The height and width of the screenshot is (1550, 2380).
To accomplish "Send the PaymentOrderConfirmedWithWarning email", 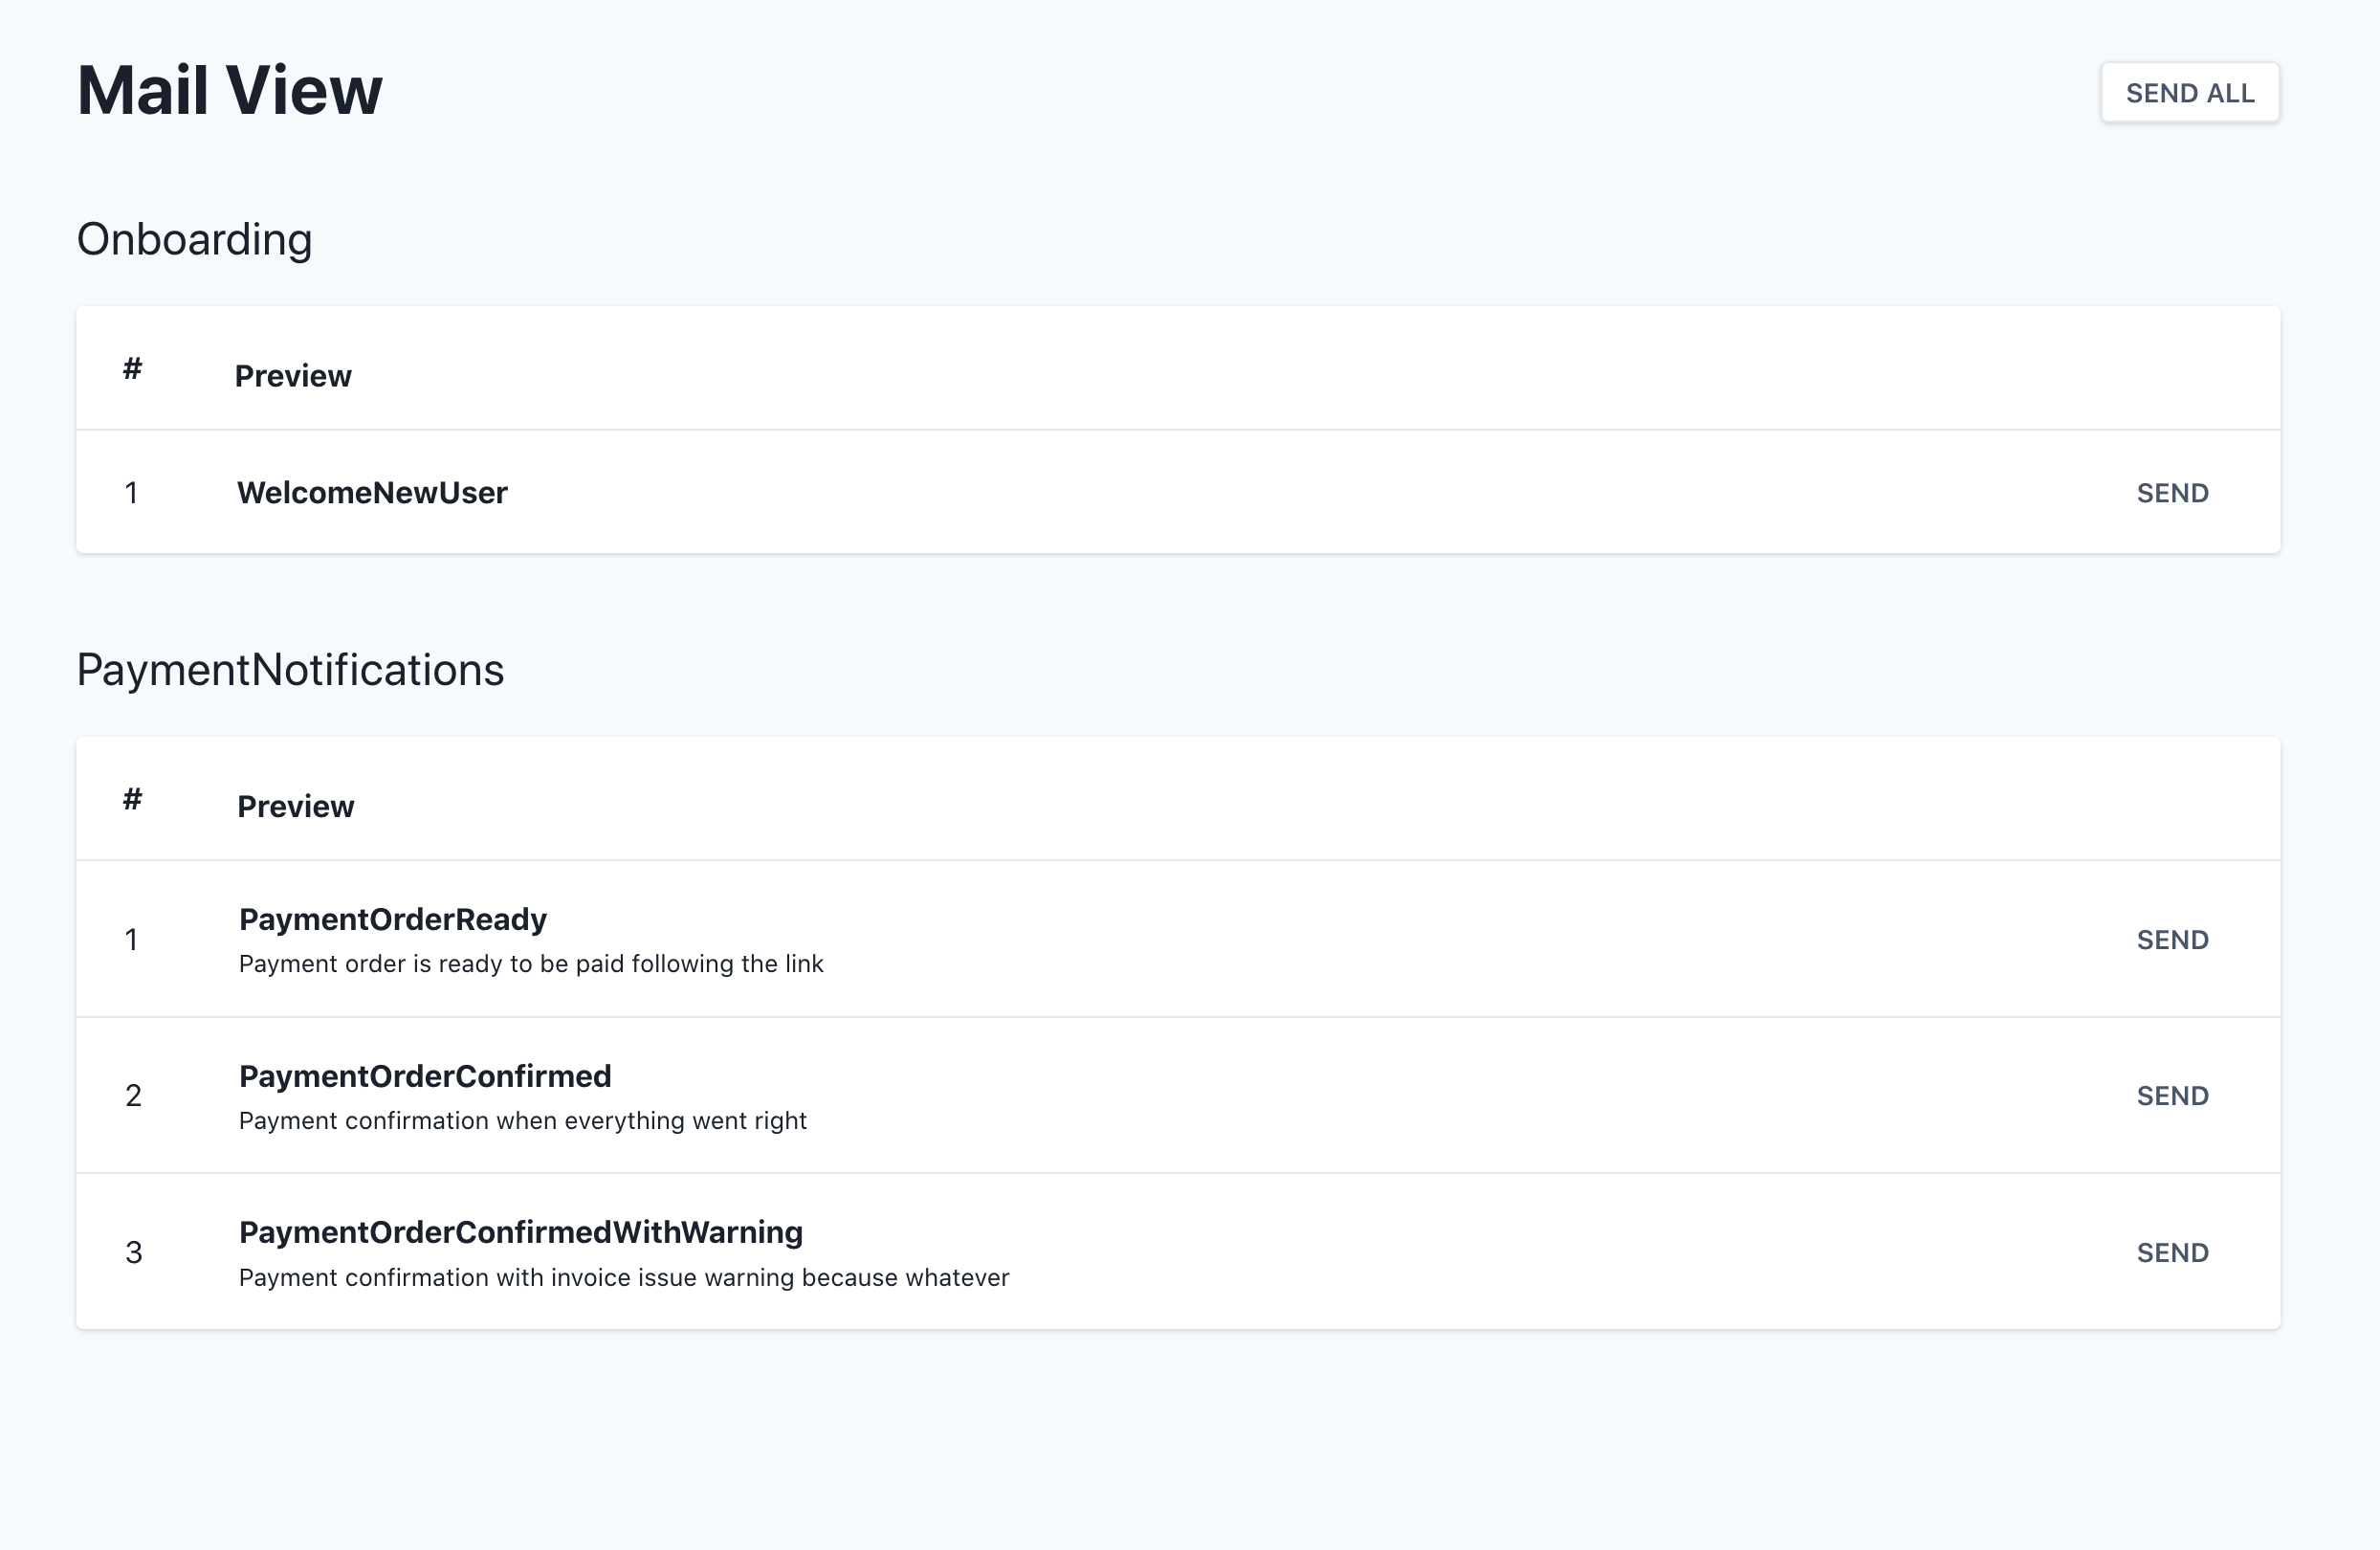I will pyautogui.click(x=2172, y=1251).
